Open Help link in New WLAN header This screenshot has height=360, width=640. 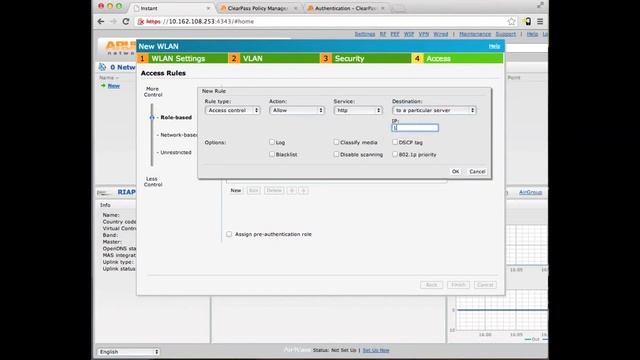(x=494, y=46)
